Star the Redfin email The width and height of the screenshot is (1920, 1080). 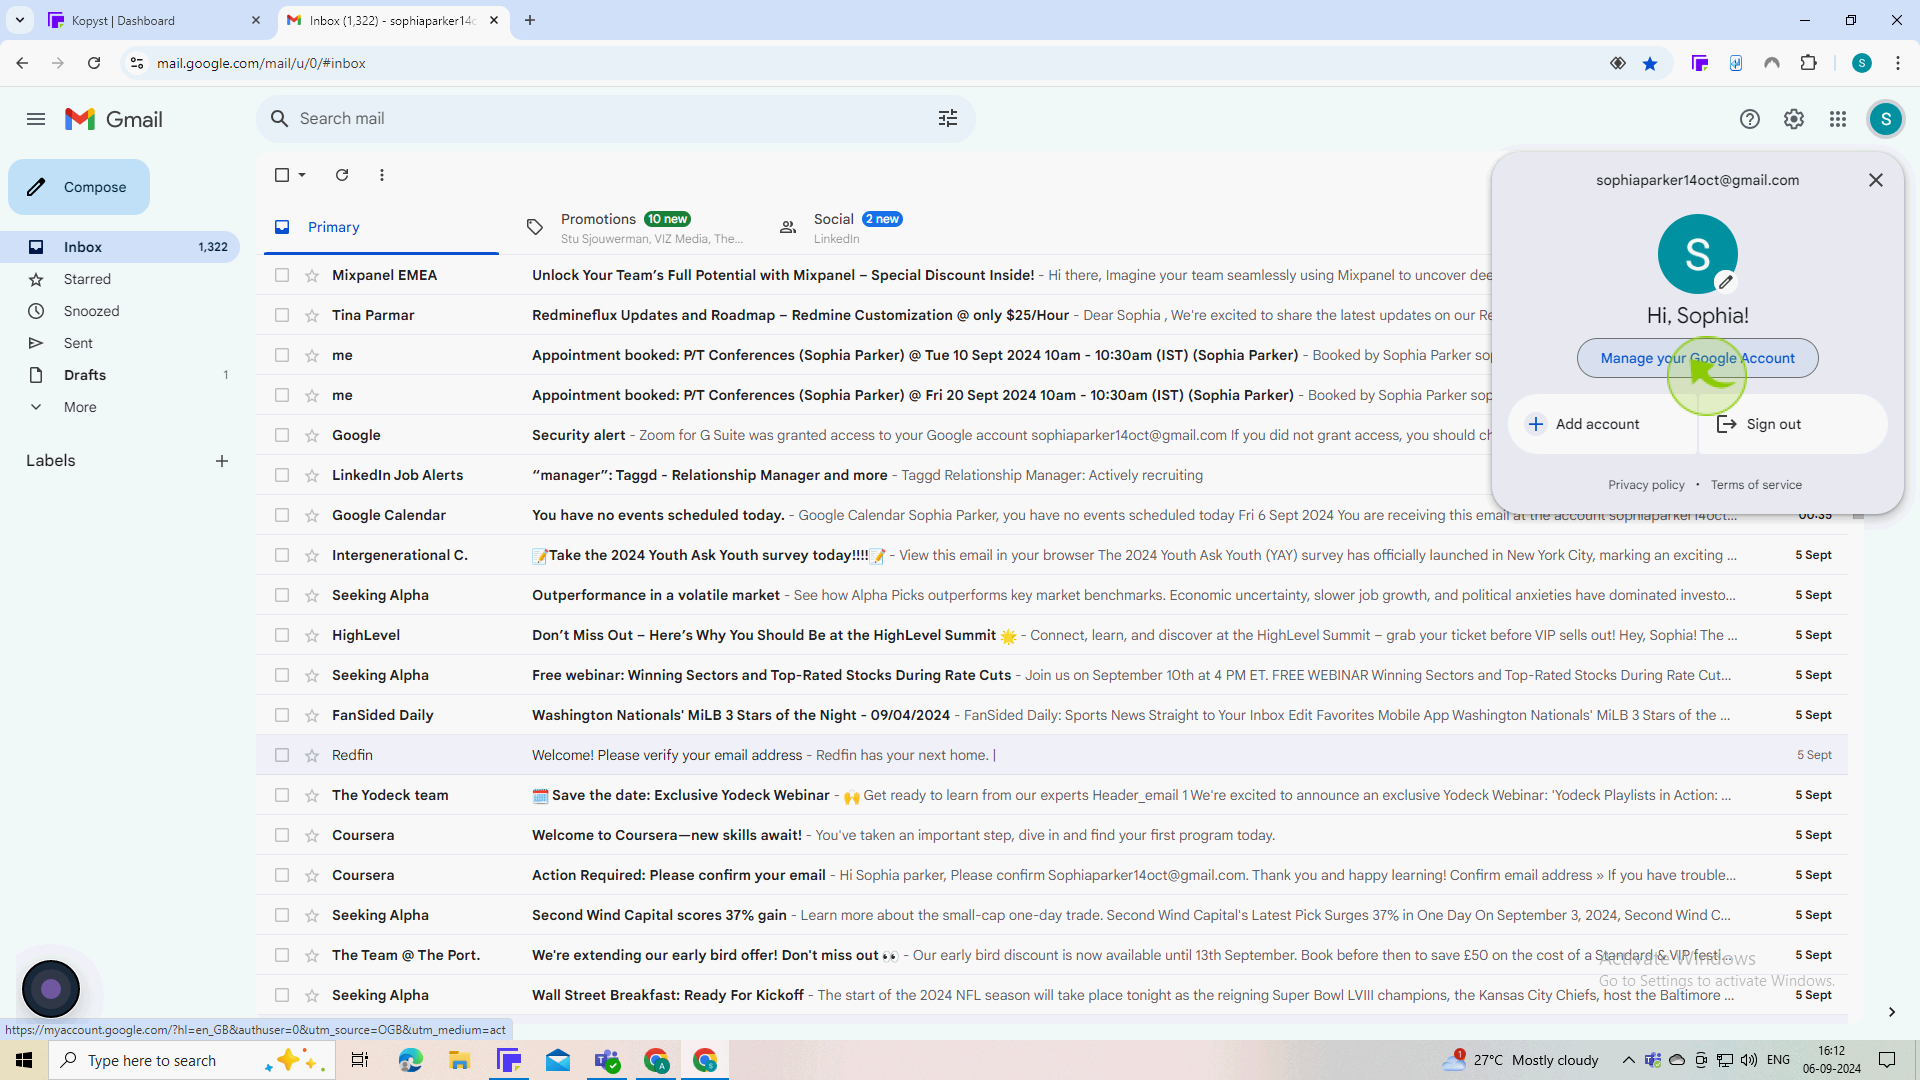(x=312, y=755)
